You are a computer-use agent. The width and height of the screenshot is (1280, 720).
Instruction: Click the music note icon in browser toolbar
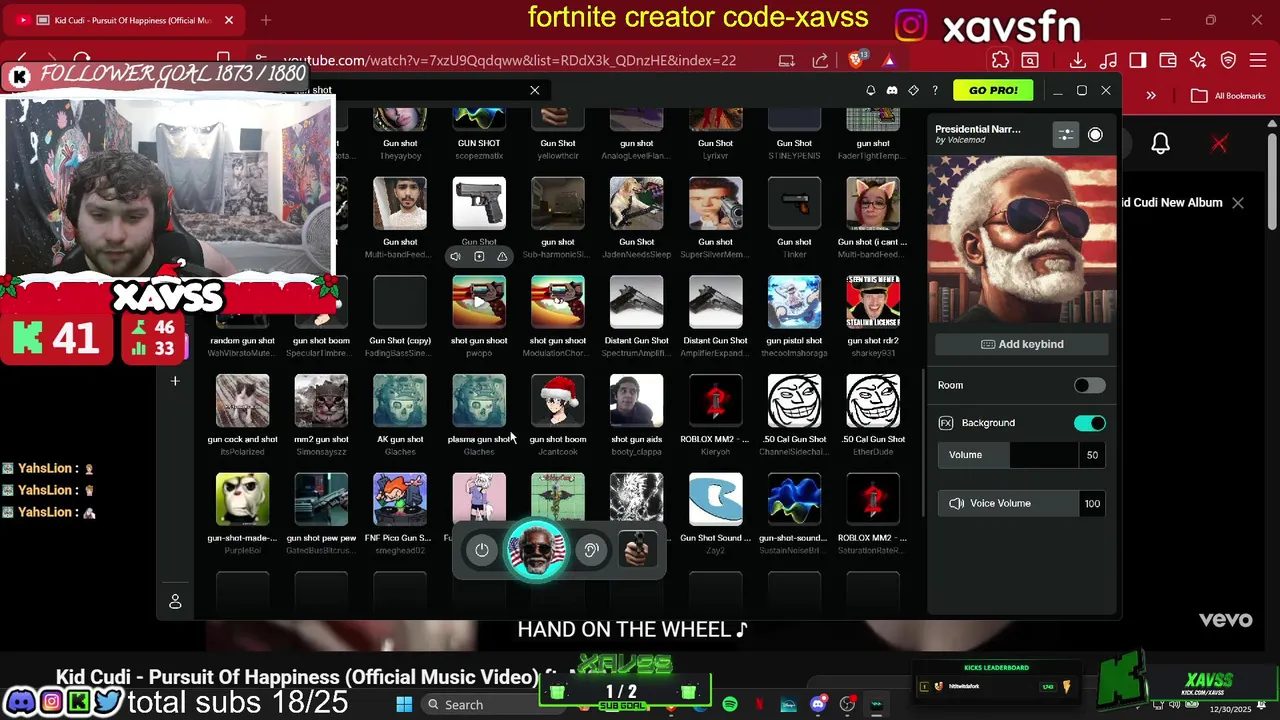pyautogui.click(x=1108, y=60)
